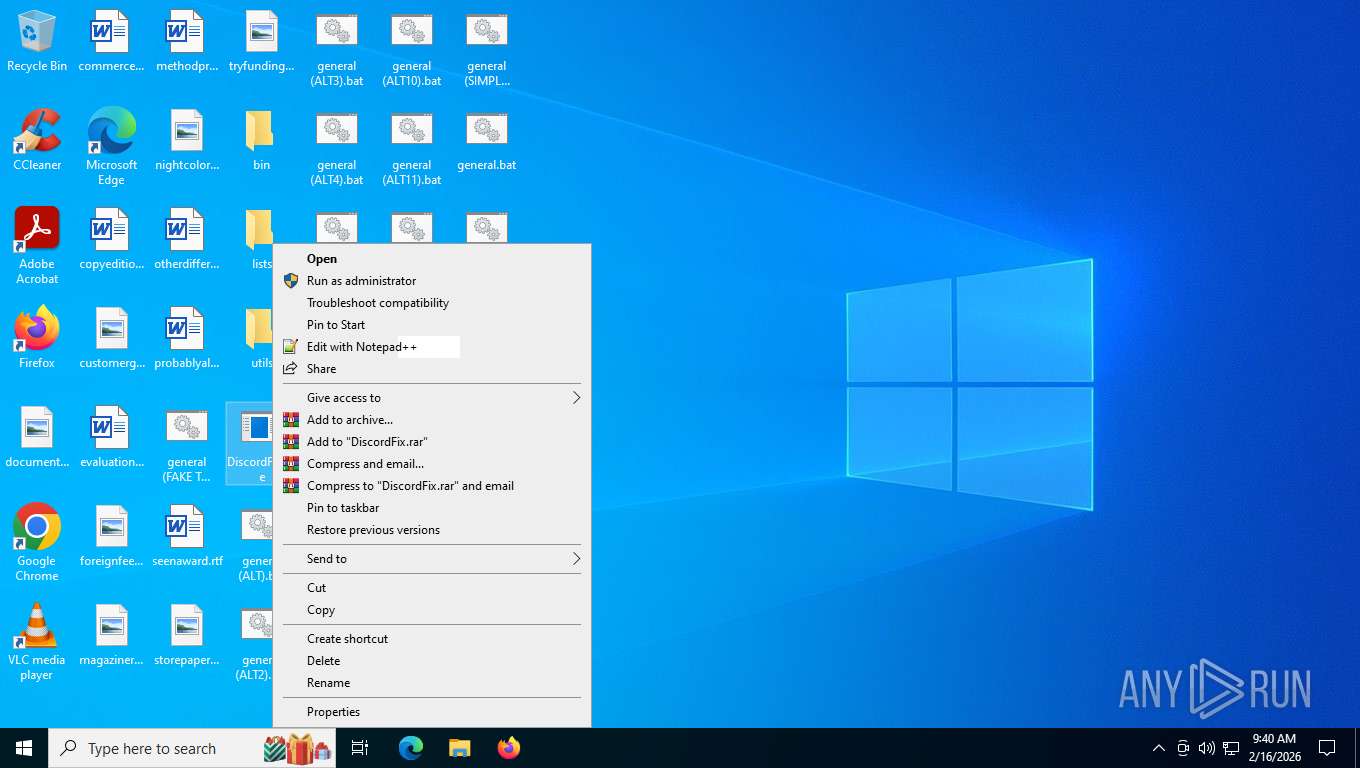Open volume control in system tray
The image size is (1360, 768).
click(x=1207, y=748)
